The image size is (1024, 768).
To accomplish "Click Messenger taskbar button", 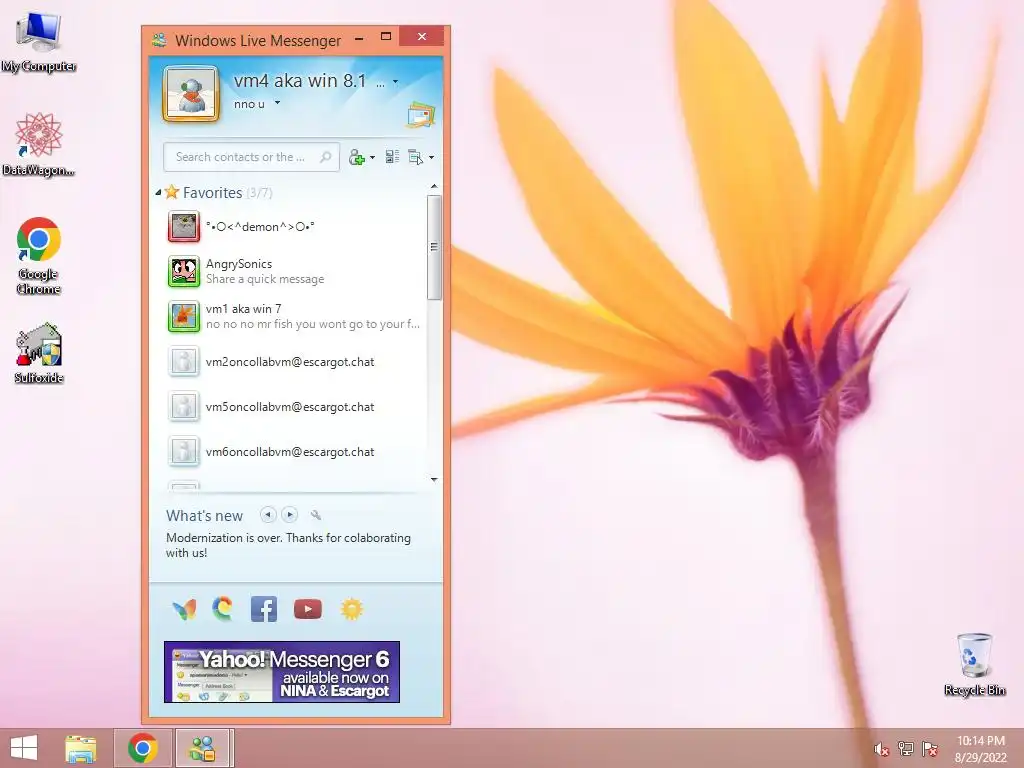I will coord(202,748).
